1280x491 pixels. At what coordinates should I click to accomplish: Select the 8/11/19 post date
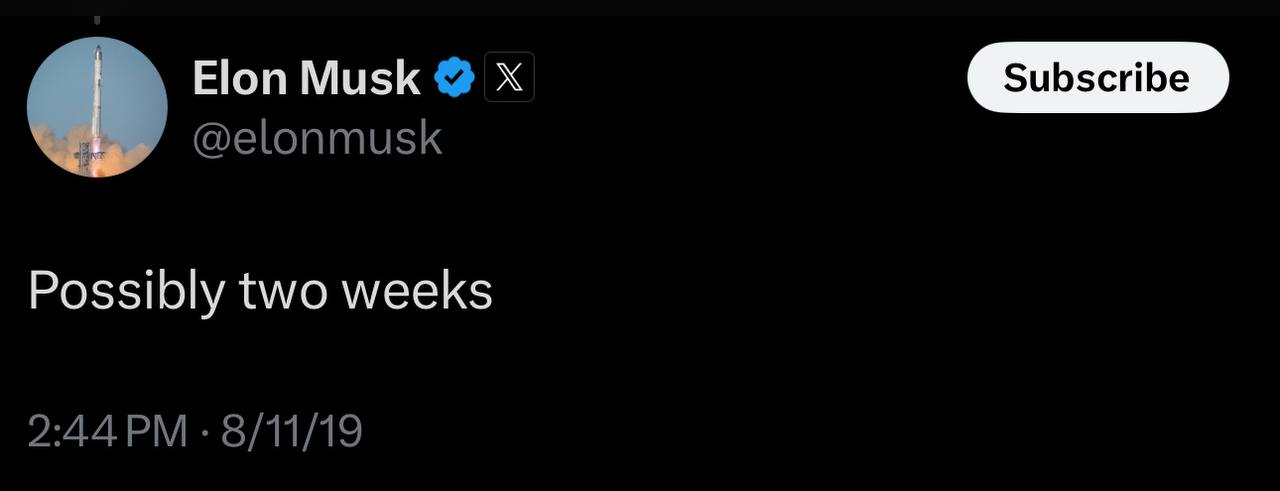click(x=291, y=431)
